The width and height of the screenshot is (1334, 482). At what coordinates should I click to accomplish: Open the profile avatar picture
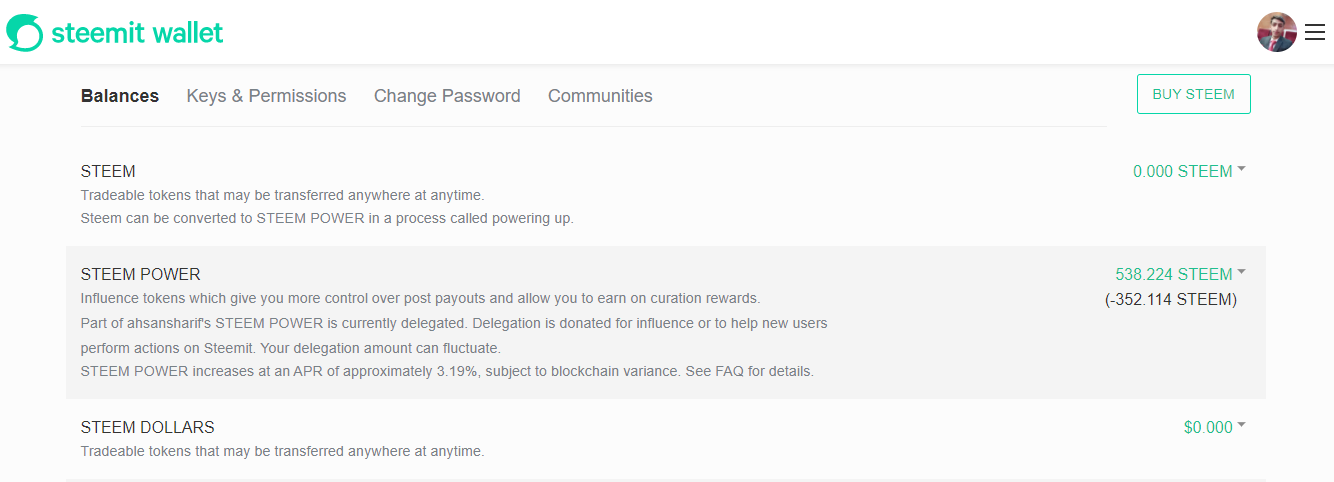point(1276,33)
